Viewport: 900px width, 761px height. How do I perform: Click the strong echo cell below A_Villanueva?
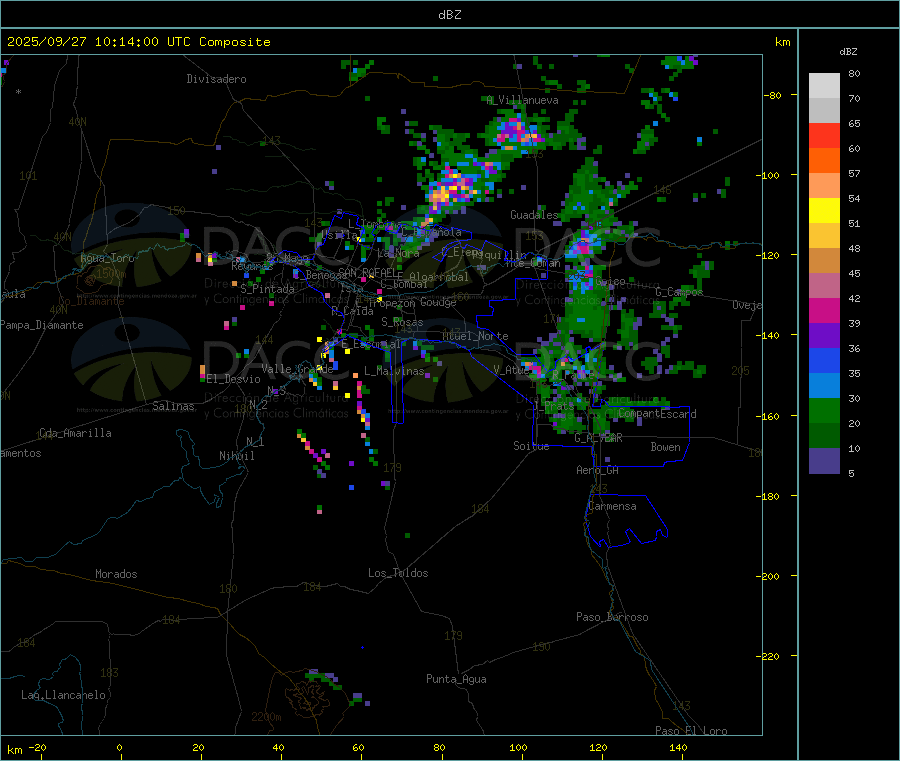click(518, 133)
